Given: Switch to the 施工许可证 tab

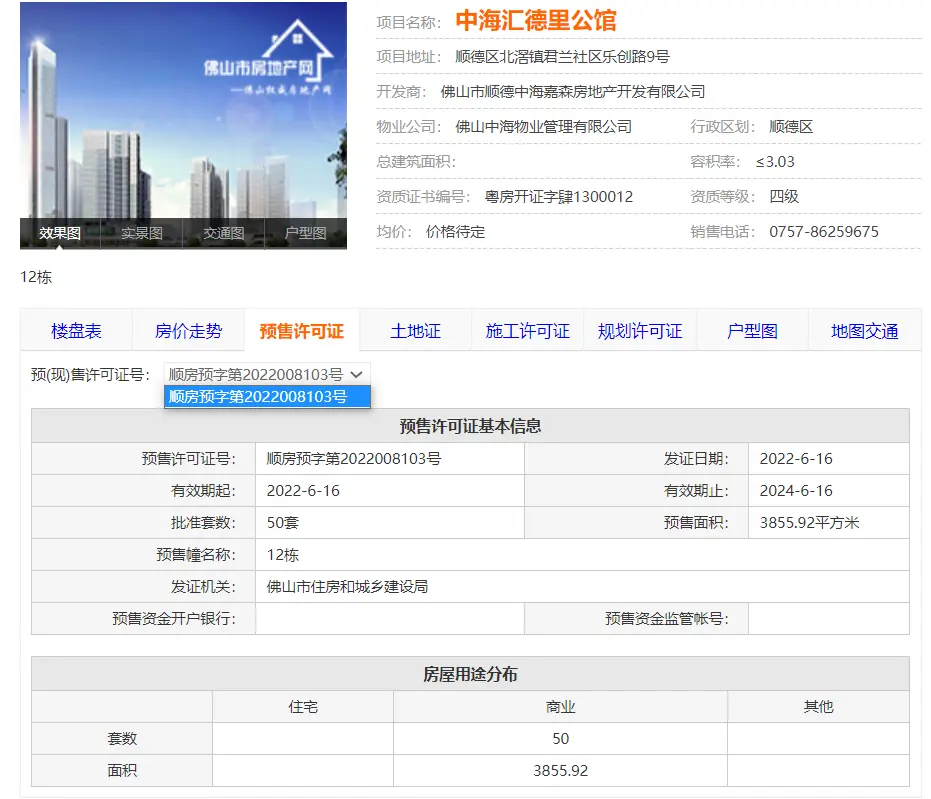Looking at the screenshot, I should pyautogui.click(x=527, y=331).
